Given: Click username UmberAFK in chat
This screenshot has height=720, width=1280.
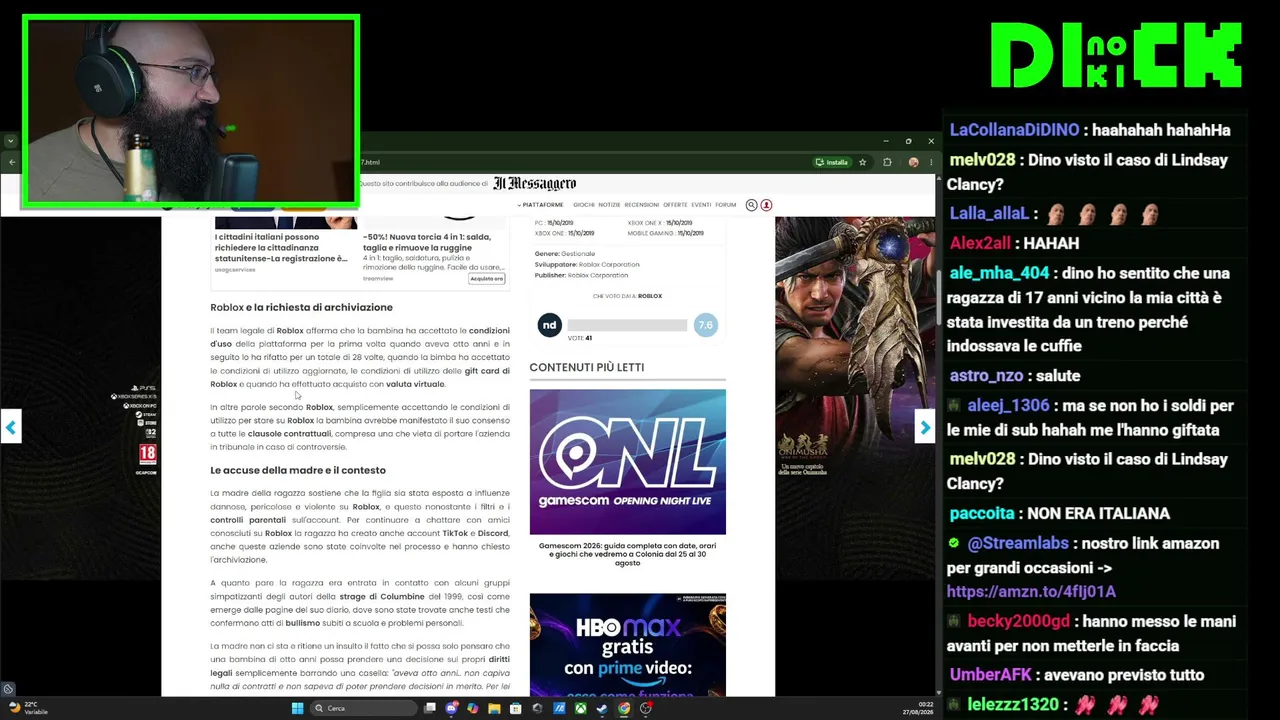Looking at the screenshot, I should point(991,675).
